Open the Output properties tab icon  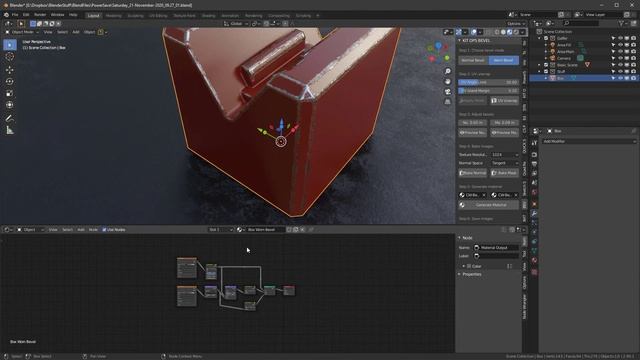(x=534, y=164)
